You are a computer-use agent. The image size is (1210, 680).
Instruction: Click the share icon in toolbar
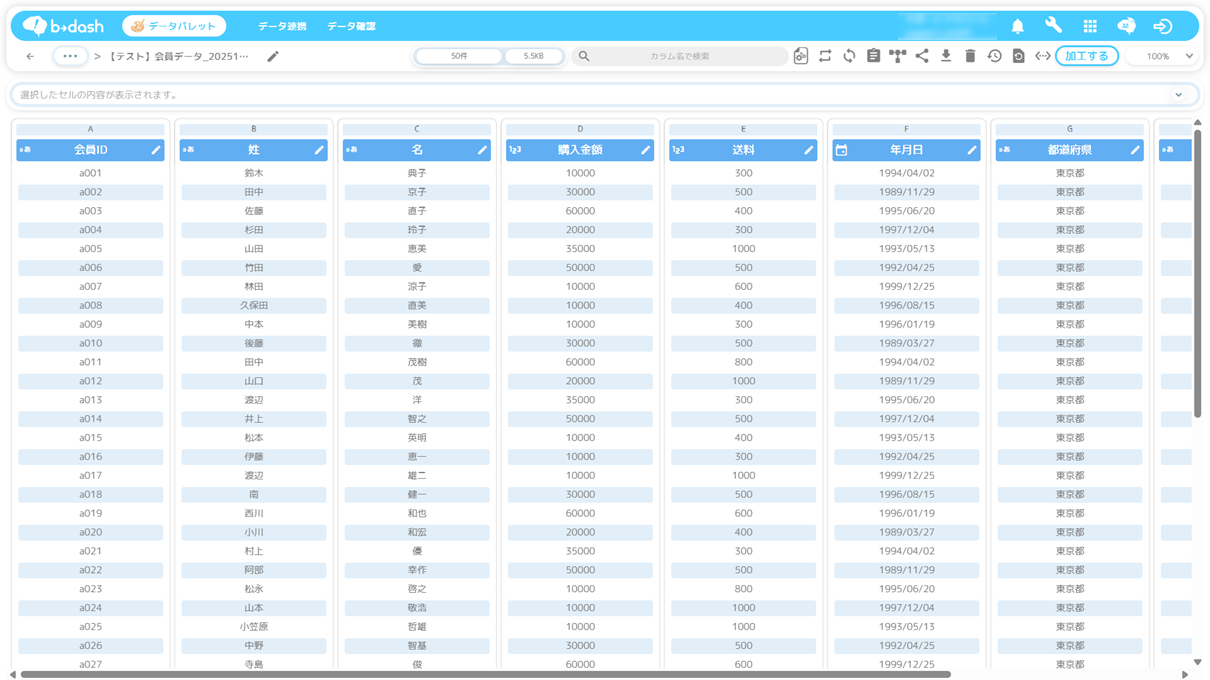point(922,56)
